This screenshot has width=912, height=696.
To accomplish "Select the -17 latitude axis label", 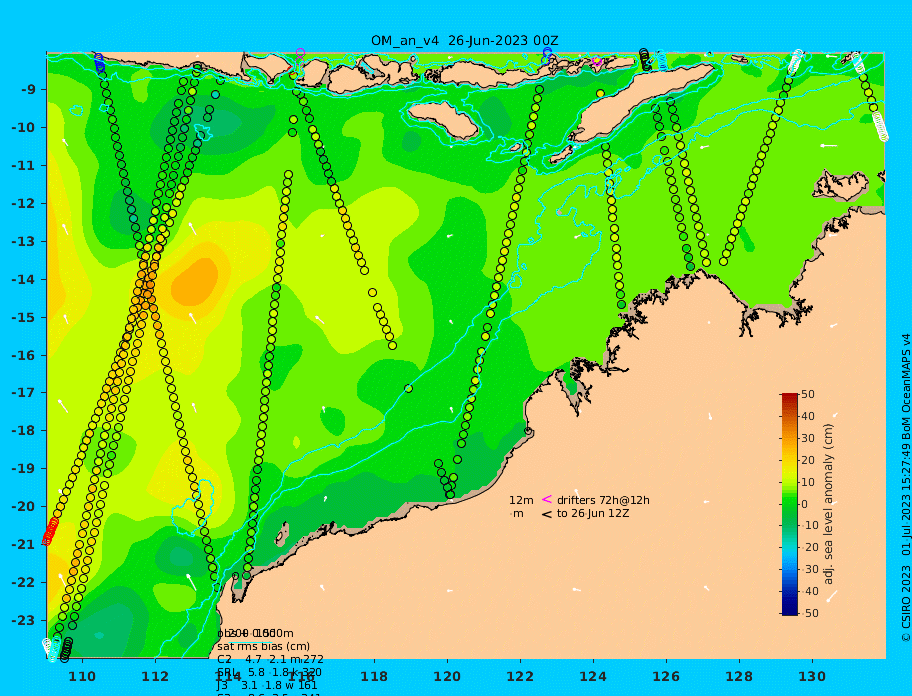I will (x=24, y=393).
